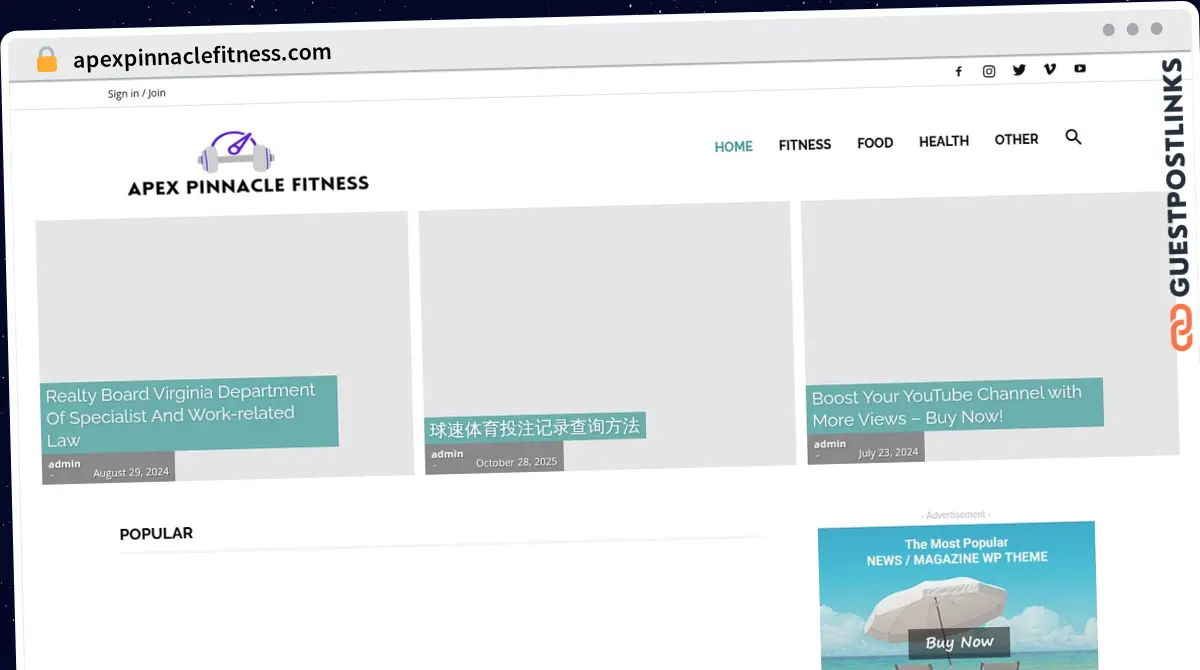Click the search magnifier icon
This screenshot has height=670, width=1200.
pyautogui.click(x=1073, y=137)
